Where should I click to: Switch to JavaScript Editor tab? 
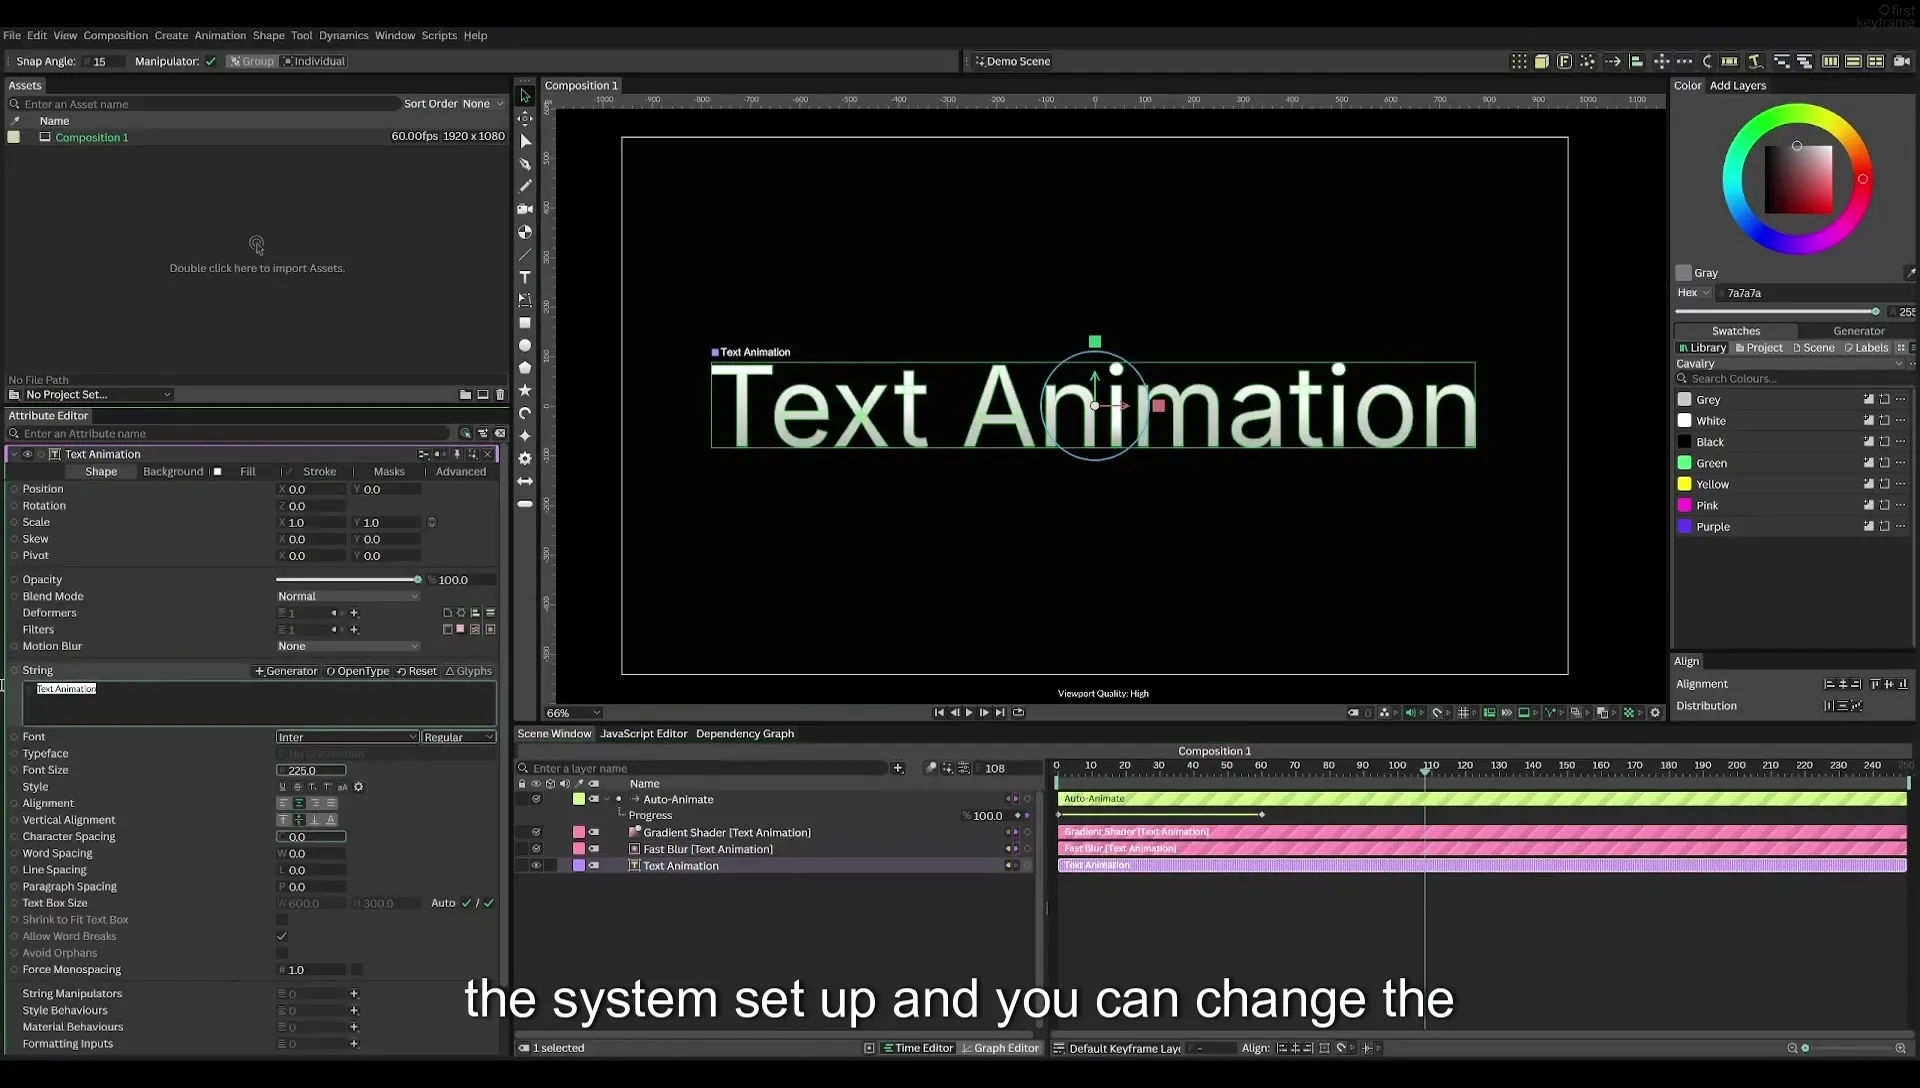click(x=644, y=734)
